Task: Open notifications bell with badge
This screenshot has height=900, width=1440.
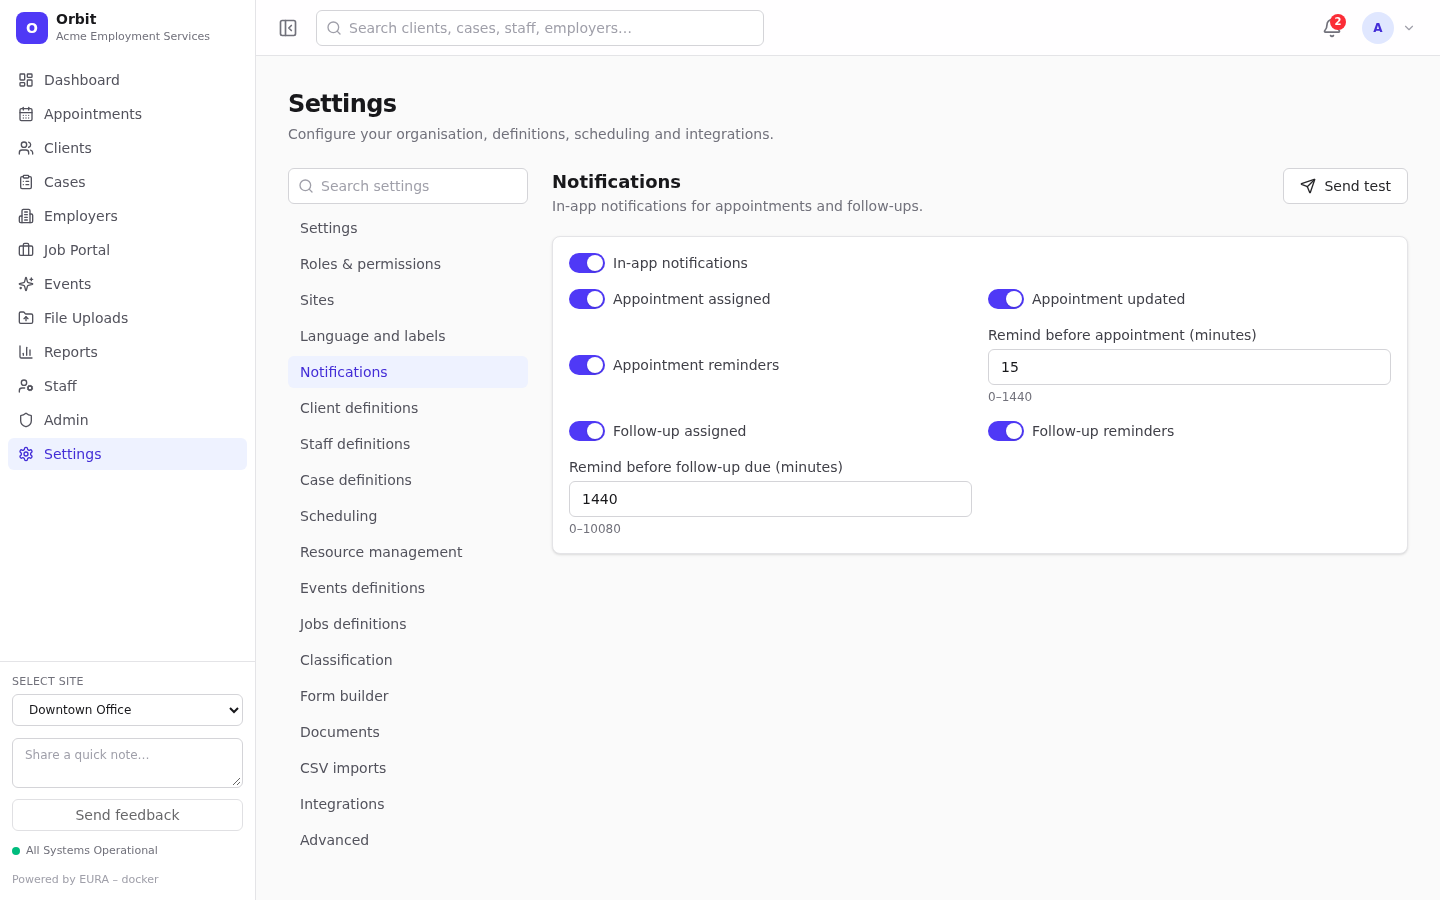Action: (x=1332, y=28)
